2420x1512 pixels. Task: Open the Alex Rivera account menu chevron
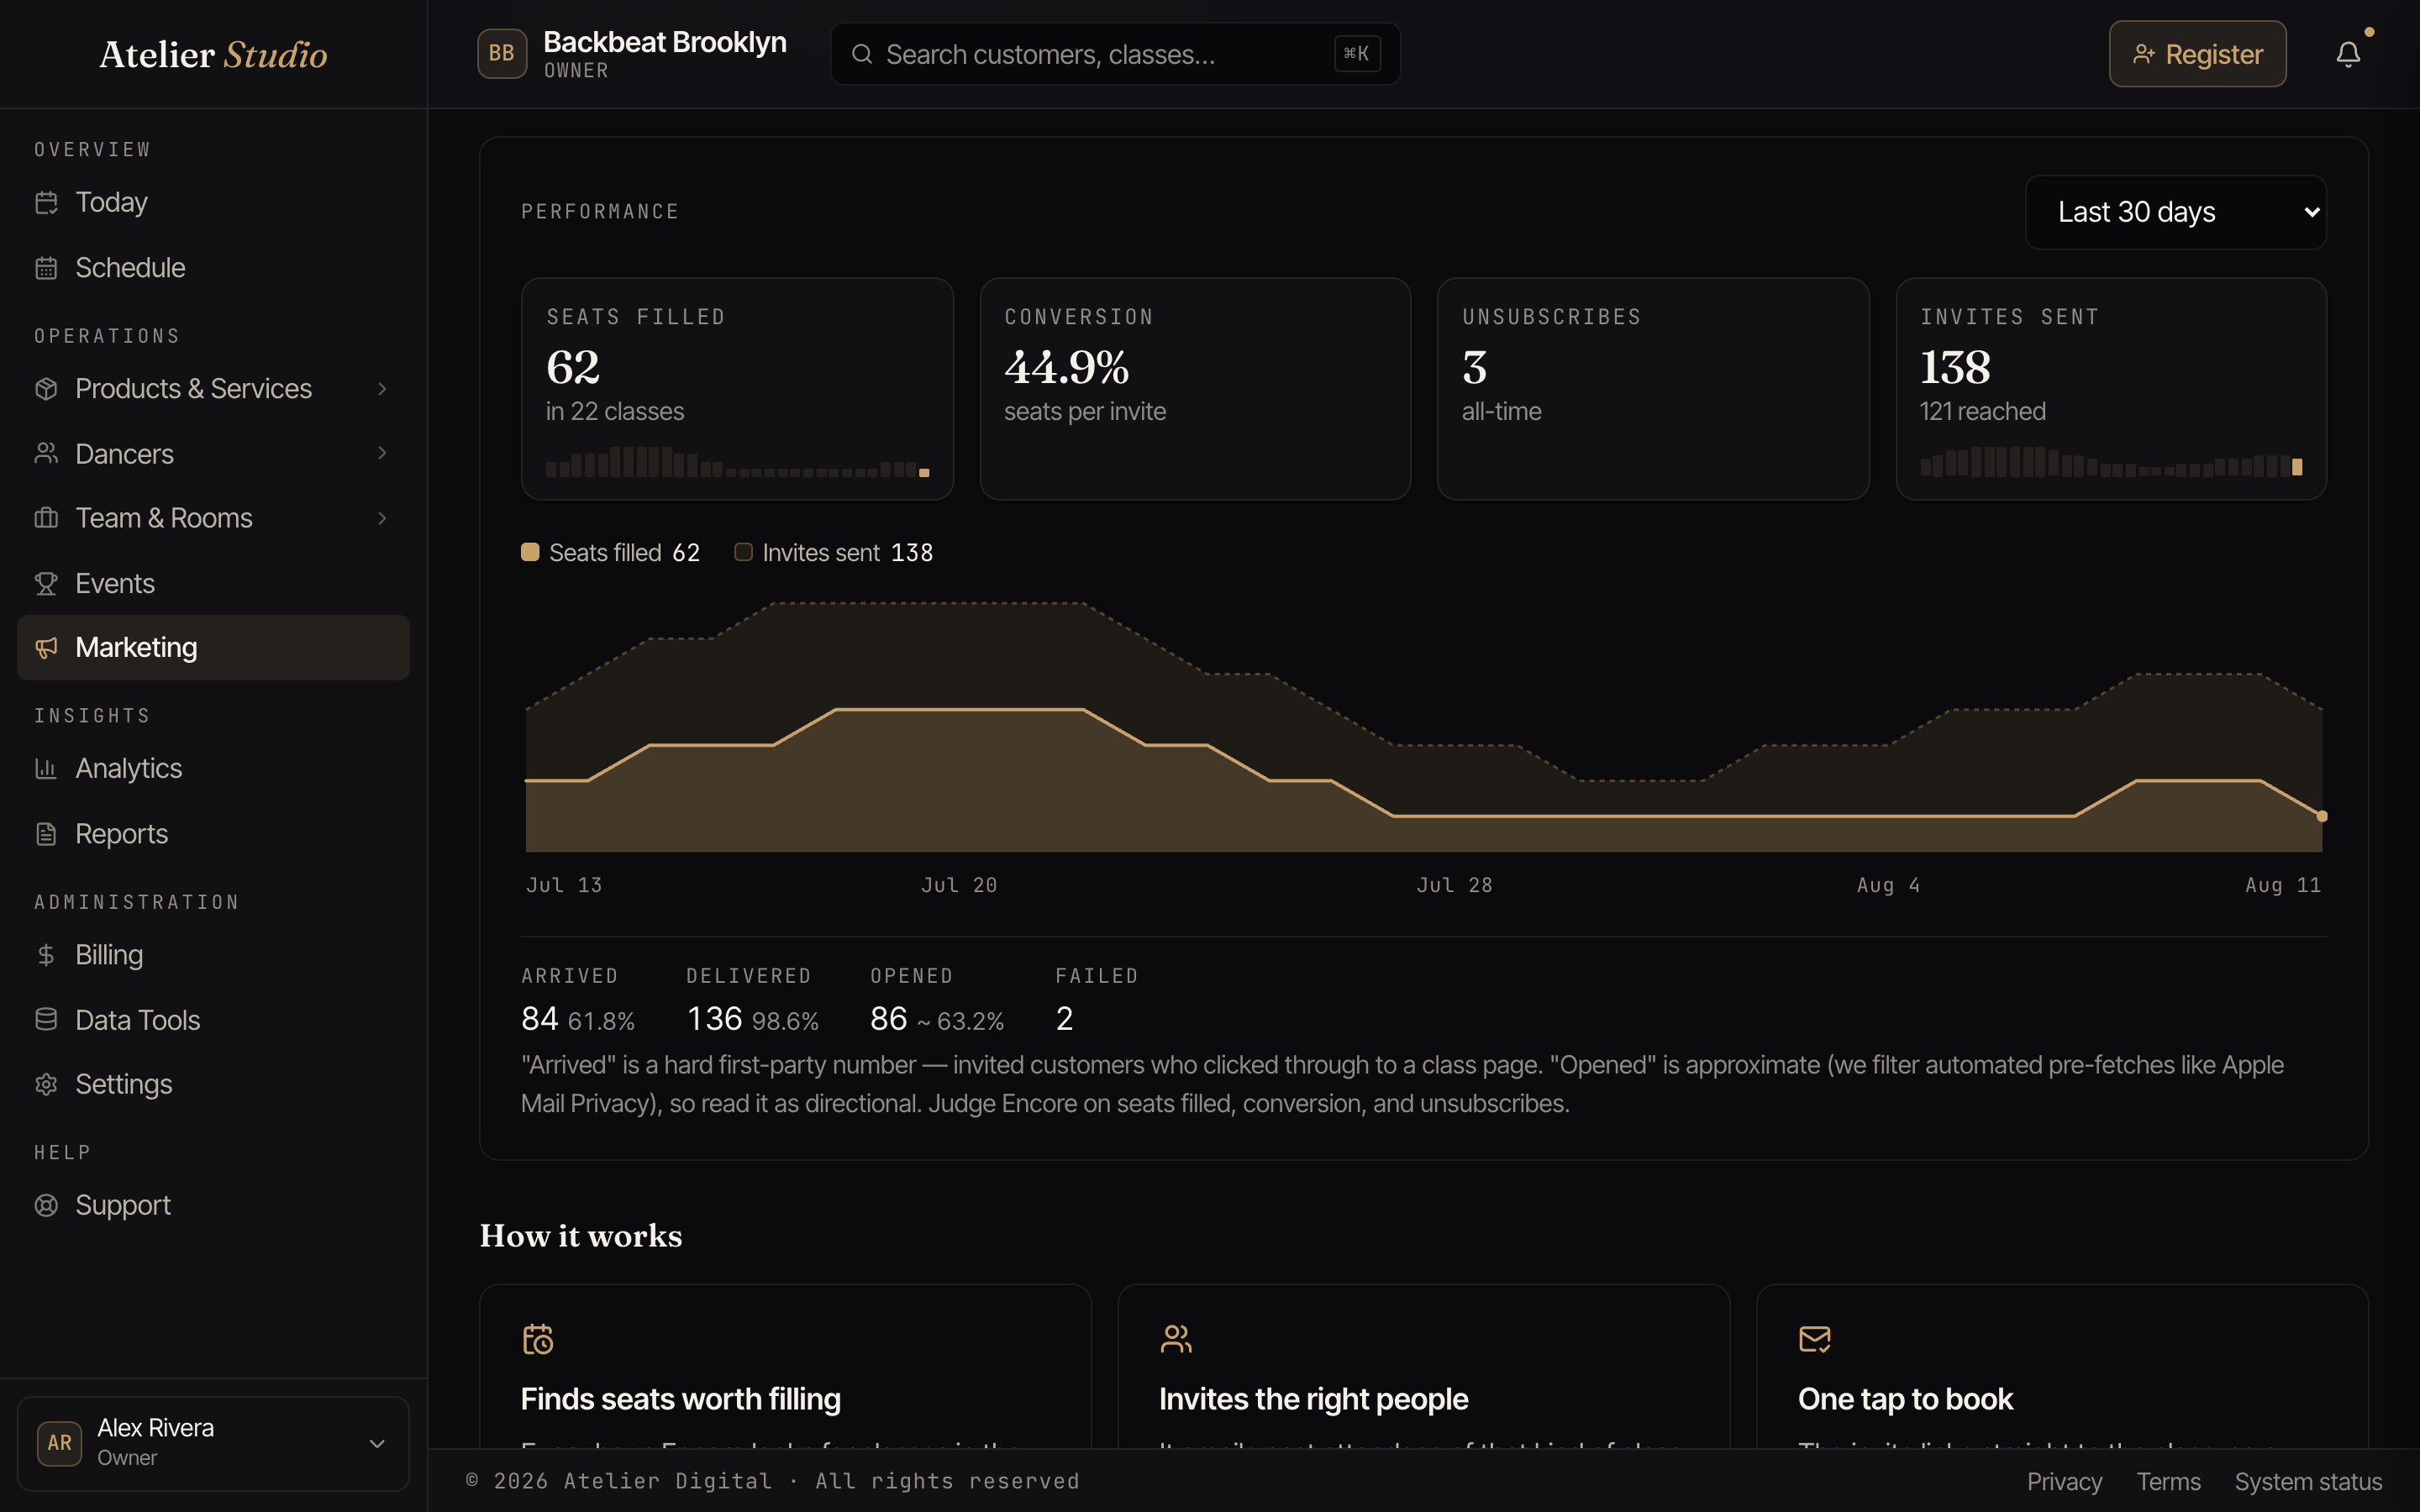377,1444
